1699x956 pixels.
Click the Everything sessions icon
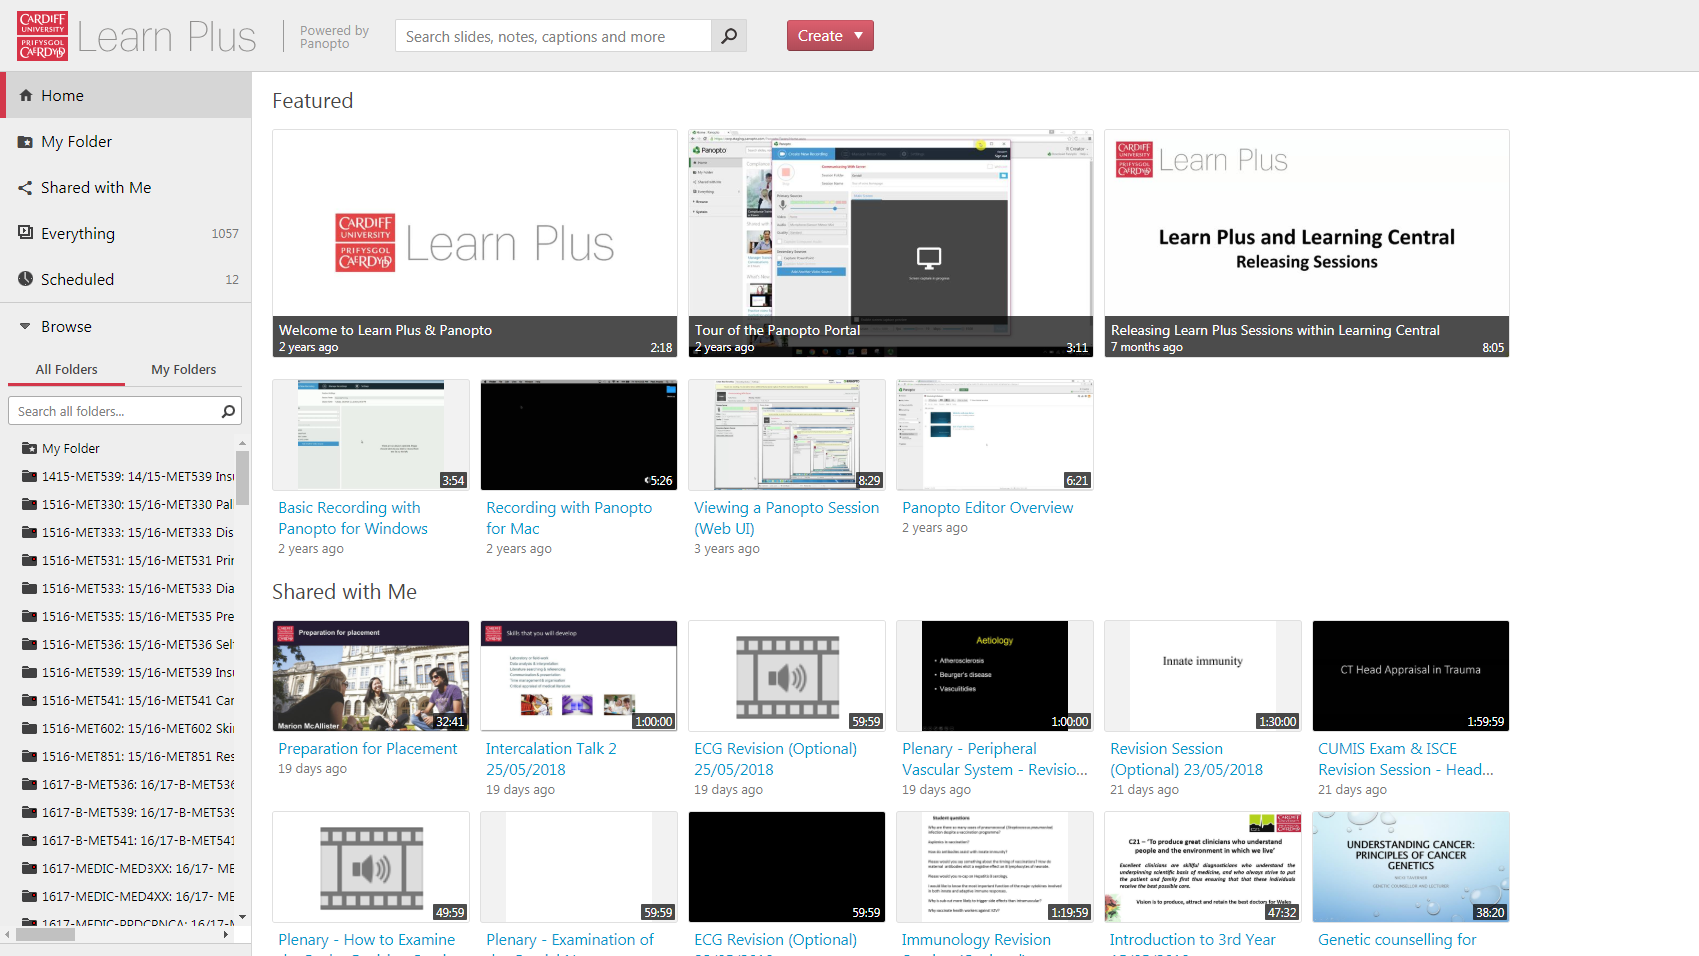26,233
